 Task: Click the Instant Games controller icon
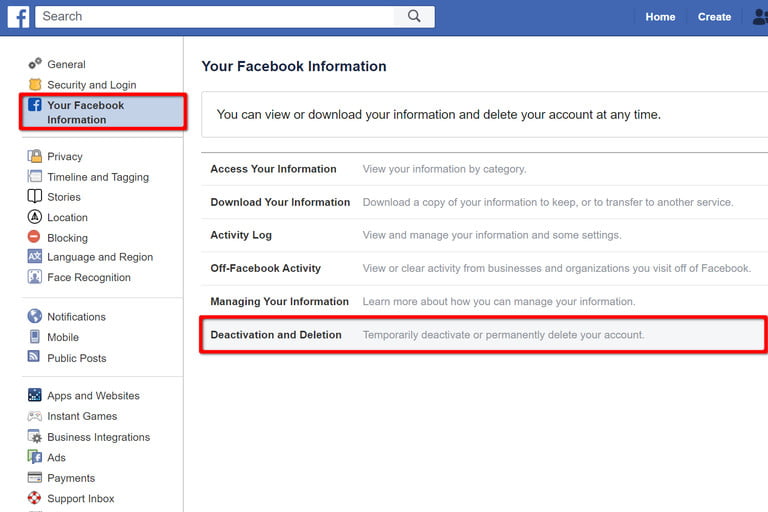click(x=35, y=416)
